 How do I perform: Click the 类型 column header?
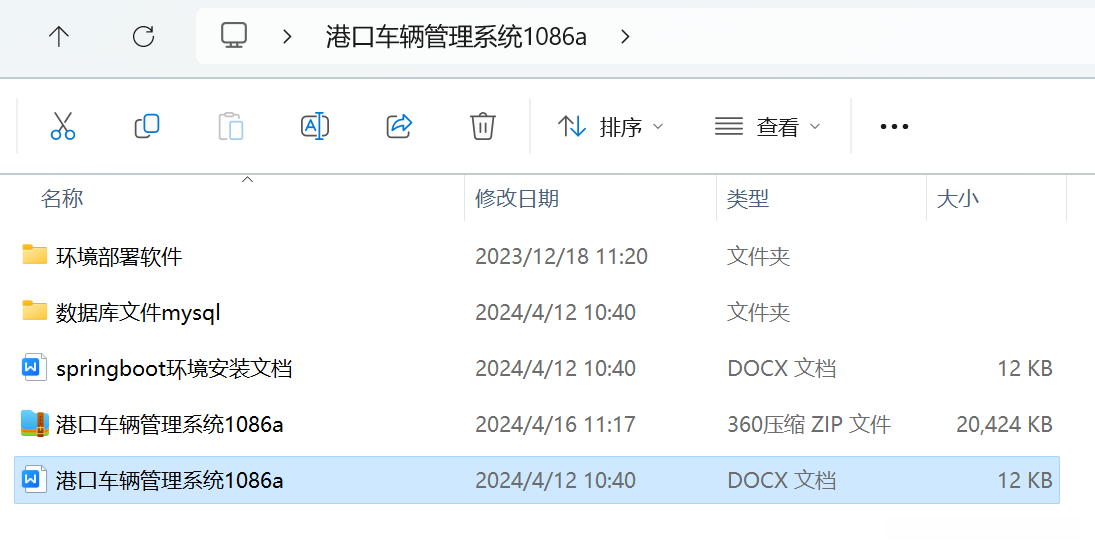tap(747, 199)
